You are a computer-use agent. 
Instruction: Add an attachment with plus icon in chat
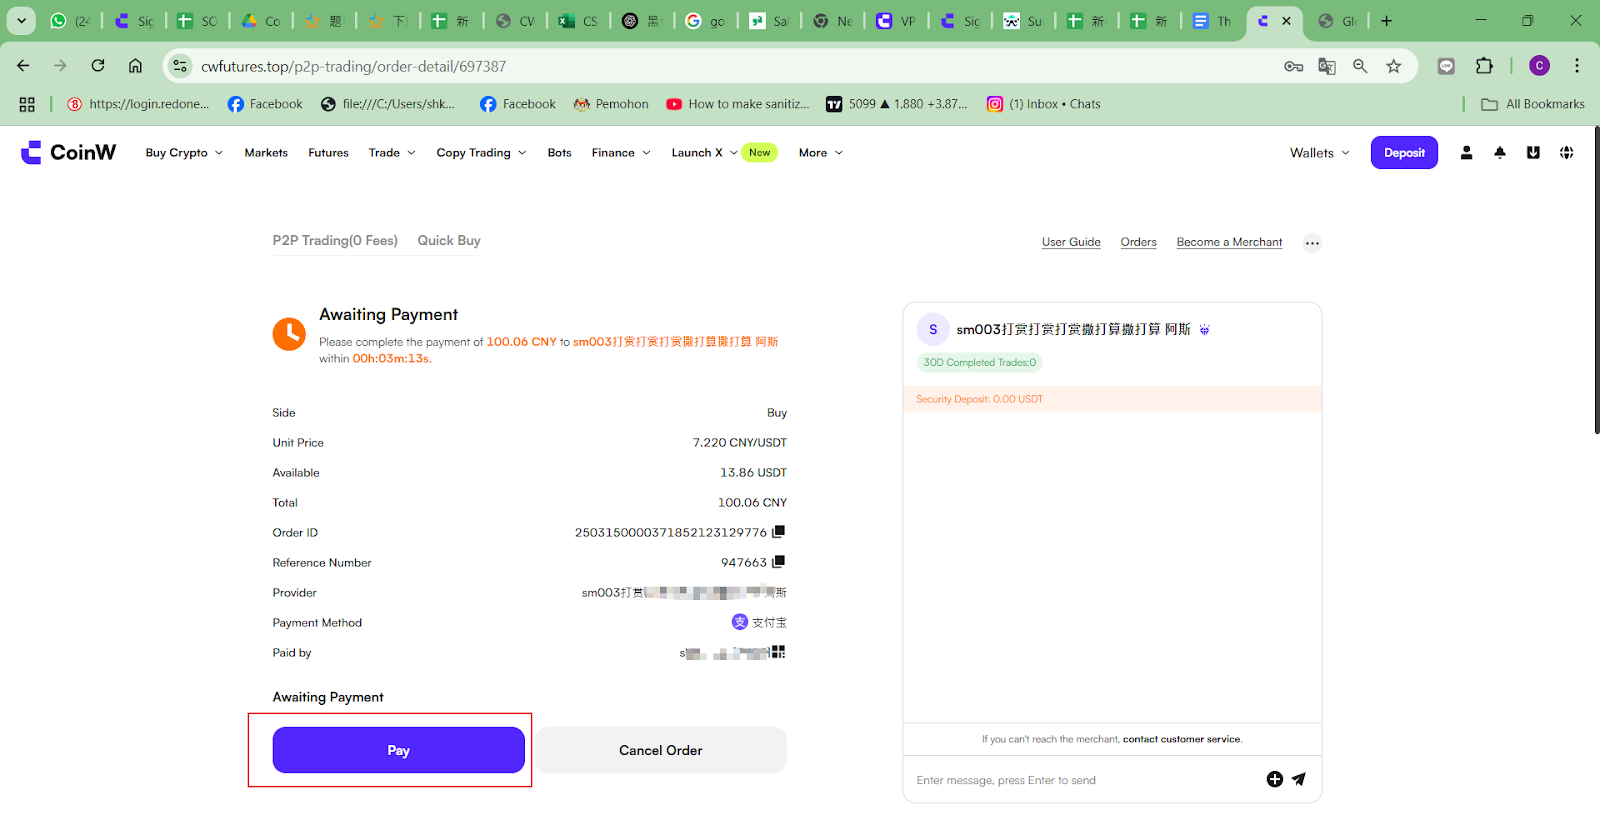pos(1275,780)
